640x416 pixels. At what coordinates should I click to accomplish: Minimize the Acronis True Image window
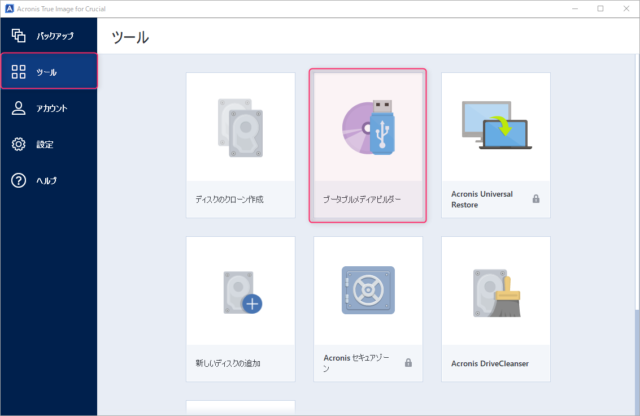[x=575, y=9]
